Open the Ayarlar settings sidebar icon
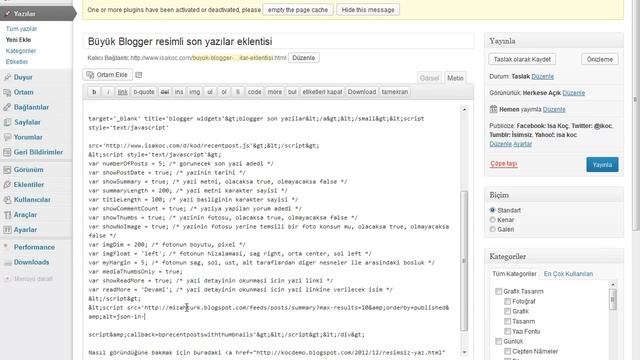Viewport: 640px width, 360px height. coord(7,230)
